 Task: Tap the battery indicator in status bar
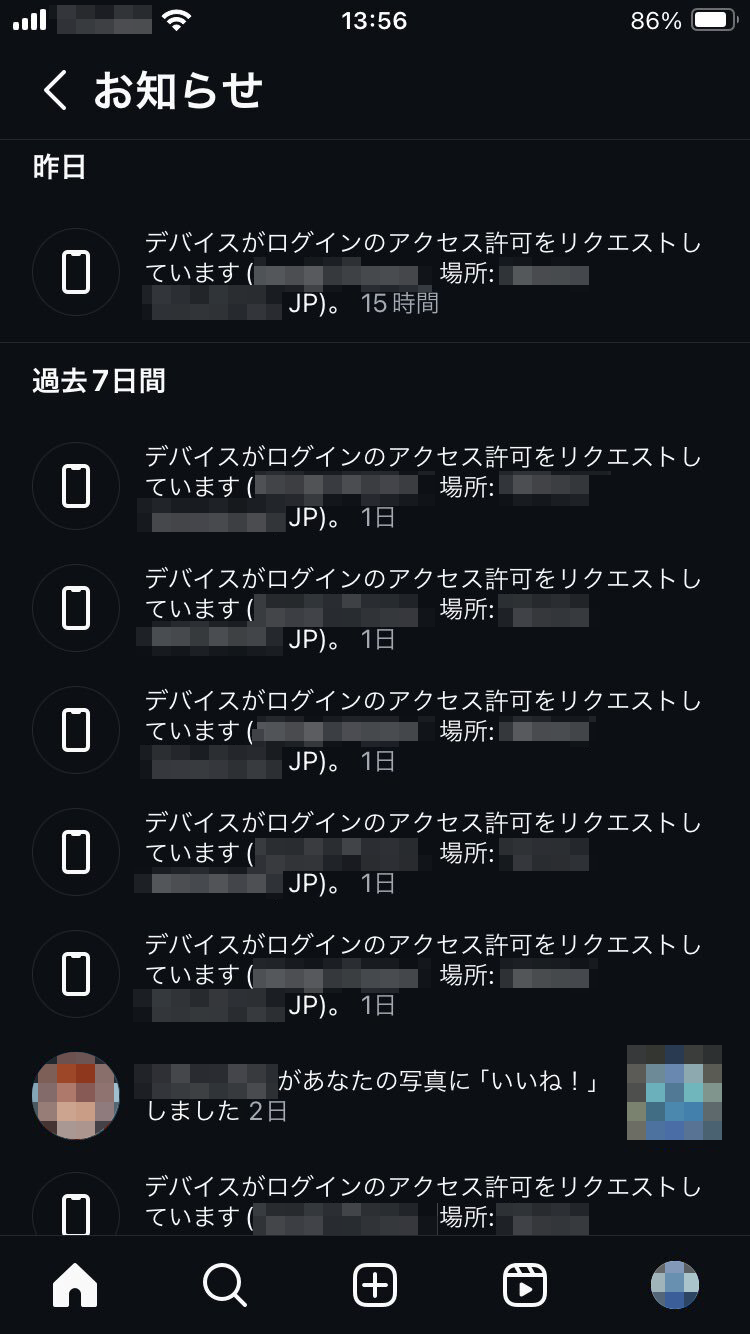pyautogui.click(x=714, y=21)
